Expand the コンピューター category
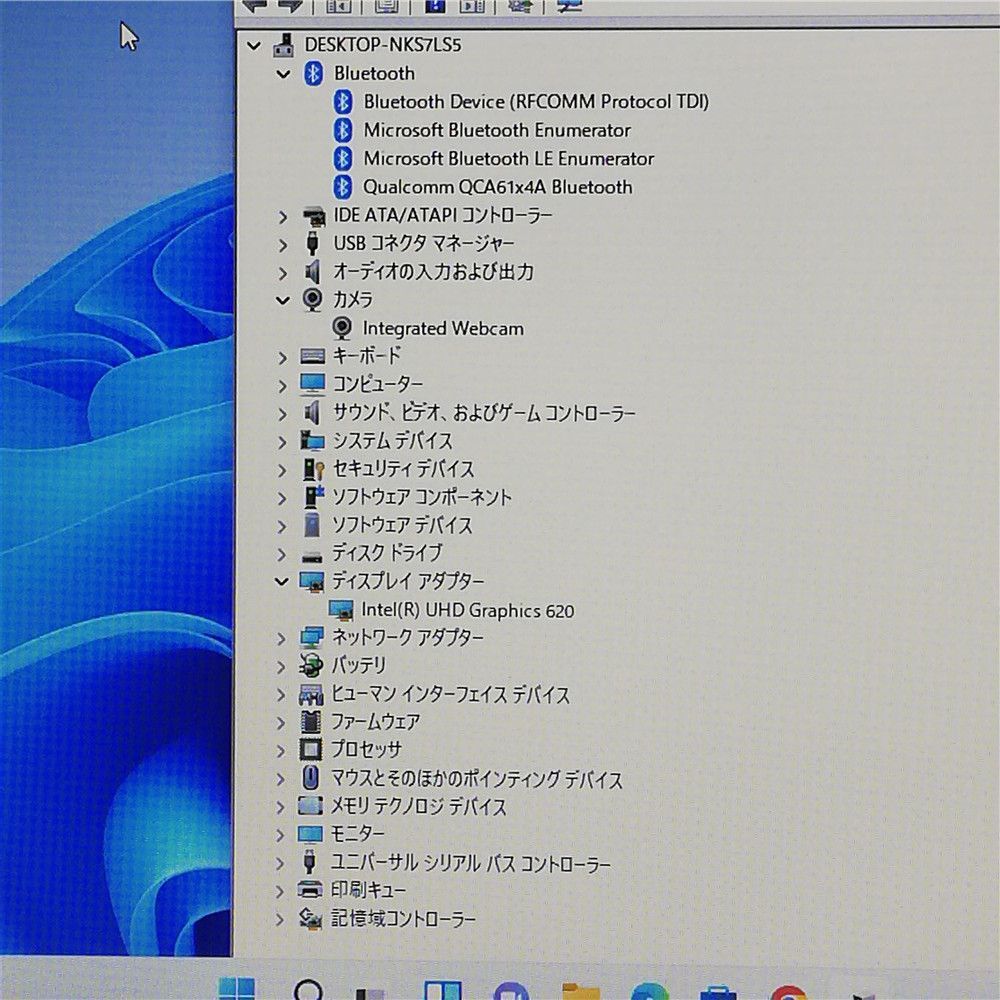 [x=283, y=386]
